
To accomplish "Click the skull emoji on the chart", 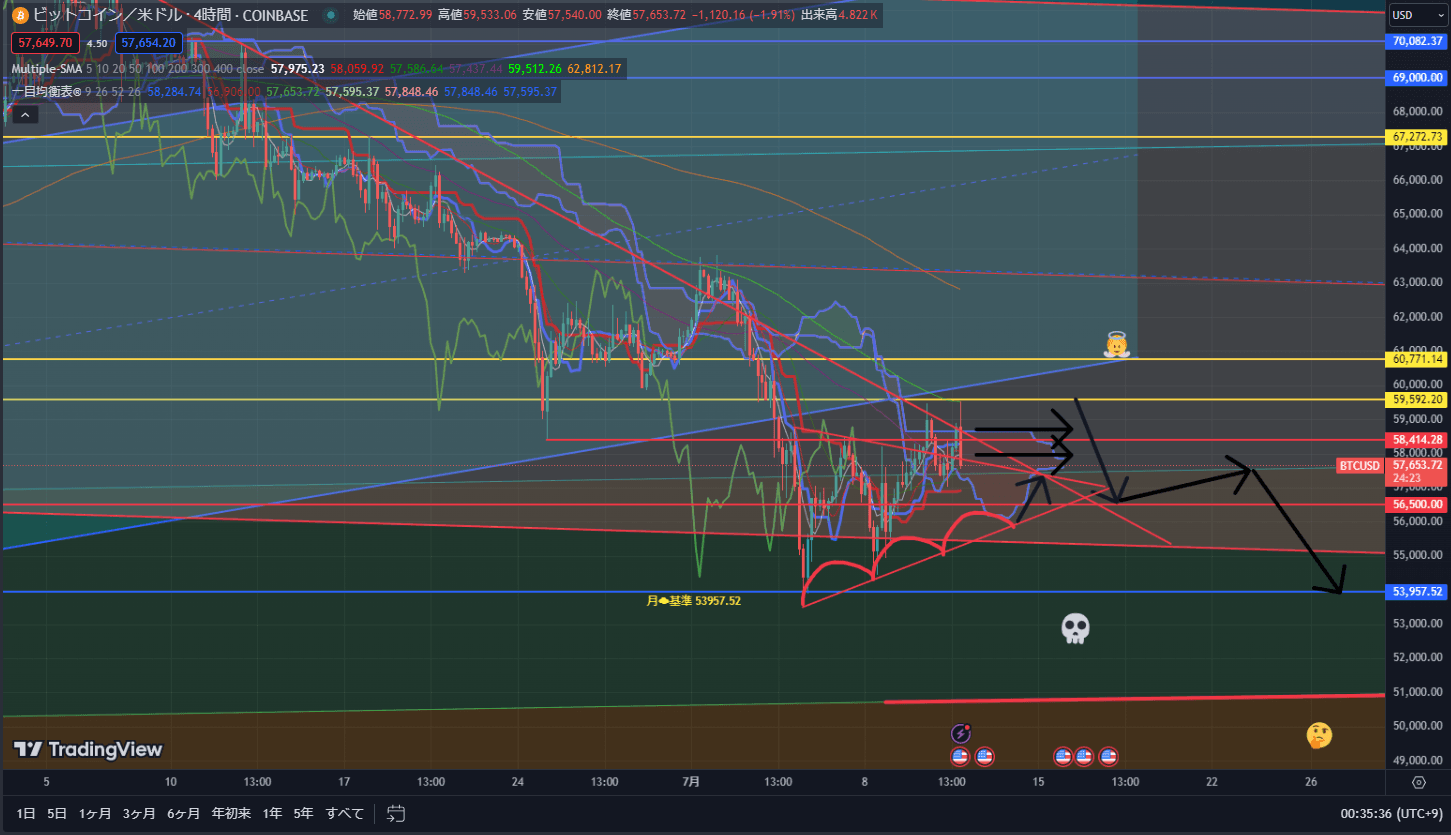I will click(1075, 628).
